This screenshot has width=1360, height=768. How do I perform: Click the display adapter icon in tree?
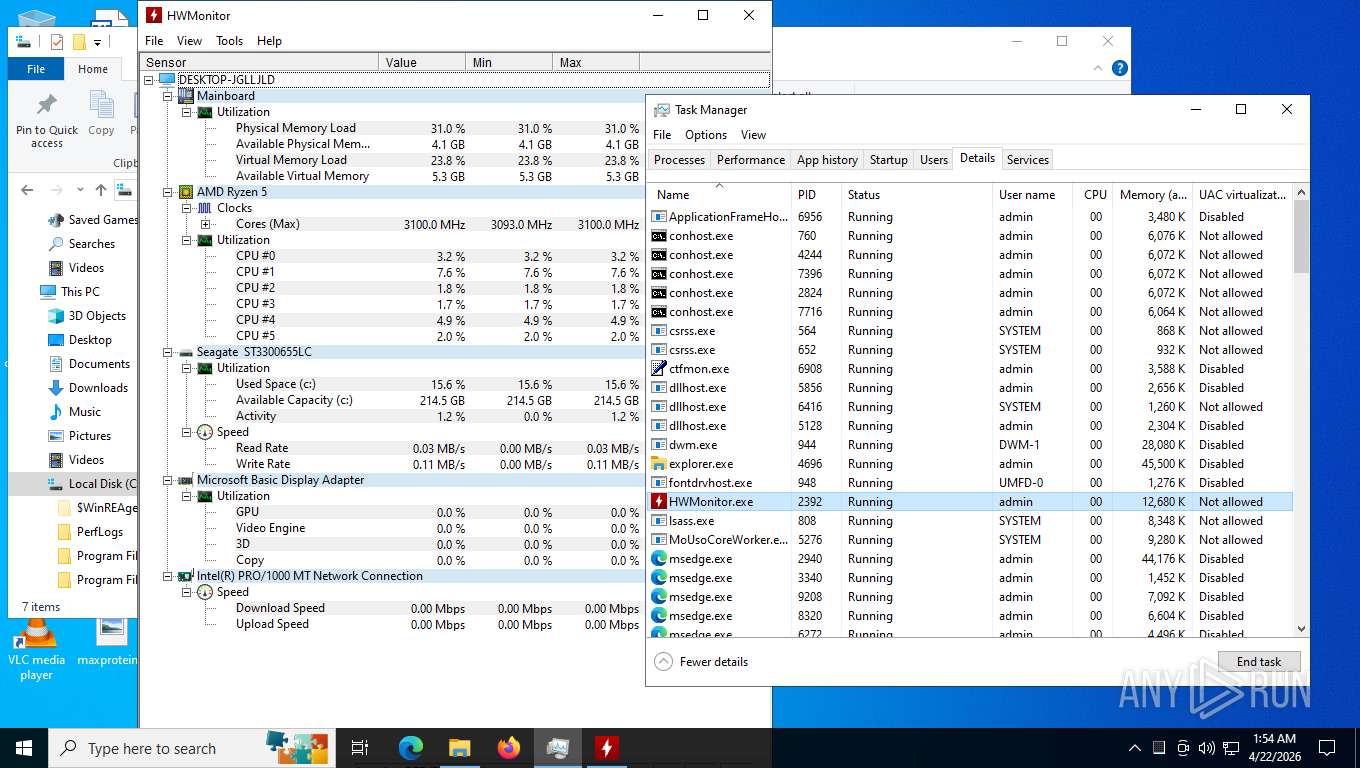pyautogui.click(x=186, y=480)
